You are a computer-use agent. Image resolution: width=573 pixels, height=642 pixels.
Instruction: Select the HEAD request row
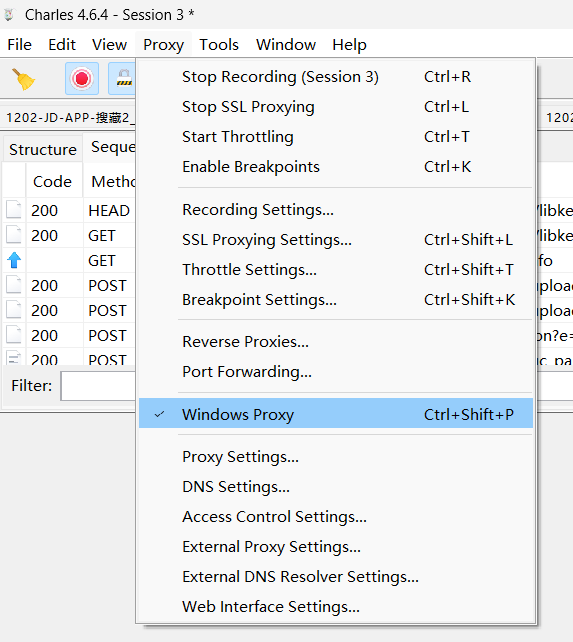69,210
